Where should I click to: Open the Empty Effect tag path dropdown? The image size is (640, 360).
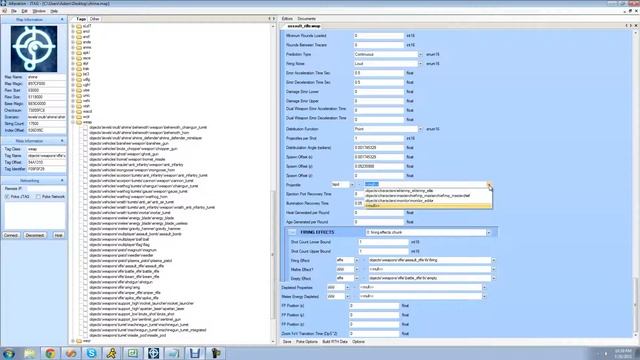pos(493,278)
